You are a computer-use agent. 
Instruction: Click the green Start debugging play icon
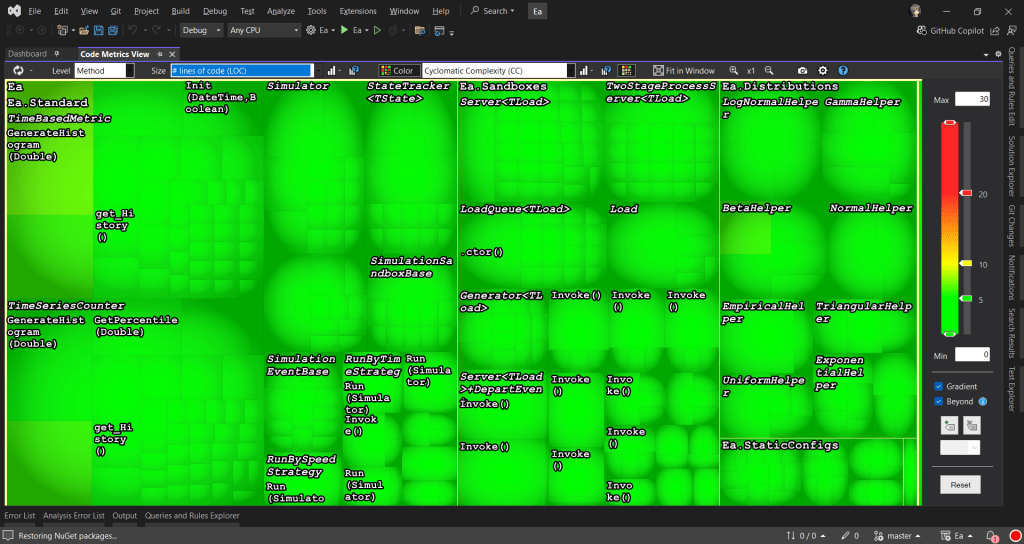tap(344, 30)
